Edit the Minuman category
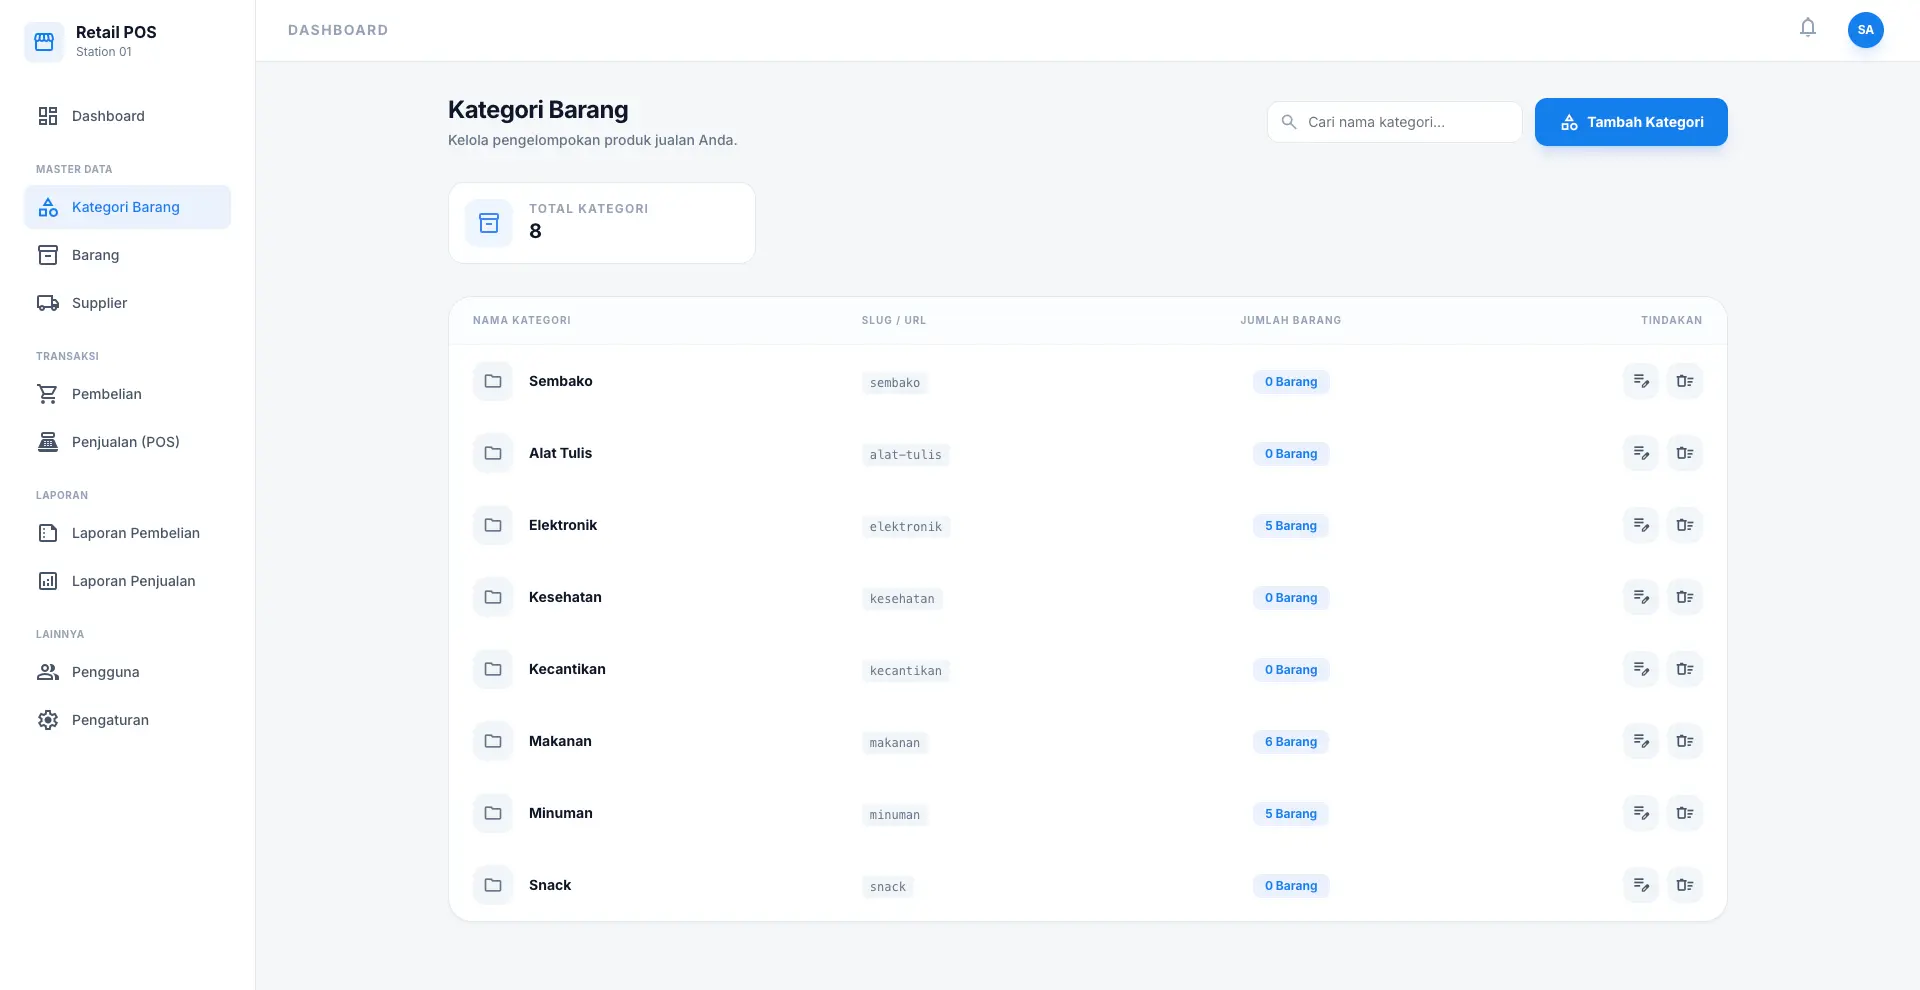Screen dimensions: 1920x990 point(1640,813)
